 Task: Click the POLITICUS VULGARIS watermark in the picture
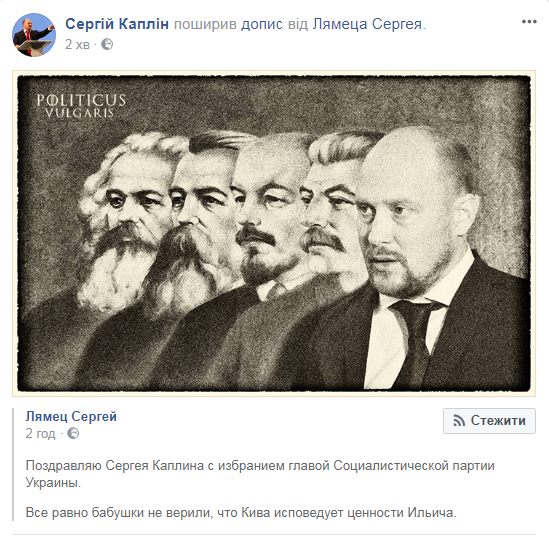pyautogui.click(x=81, y=105)
